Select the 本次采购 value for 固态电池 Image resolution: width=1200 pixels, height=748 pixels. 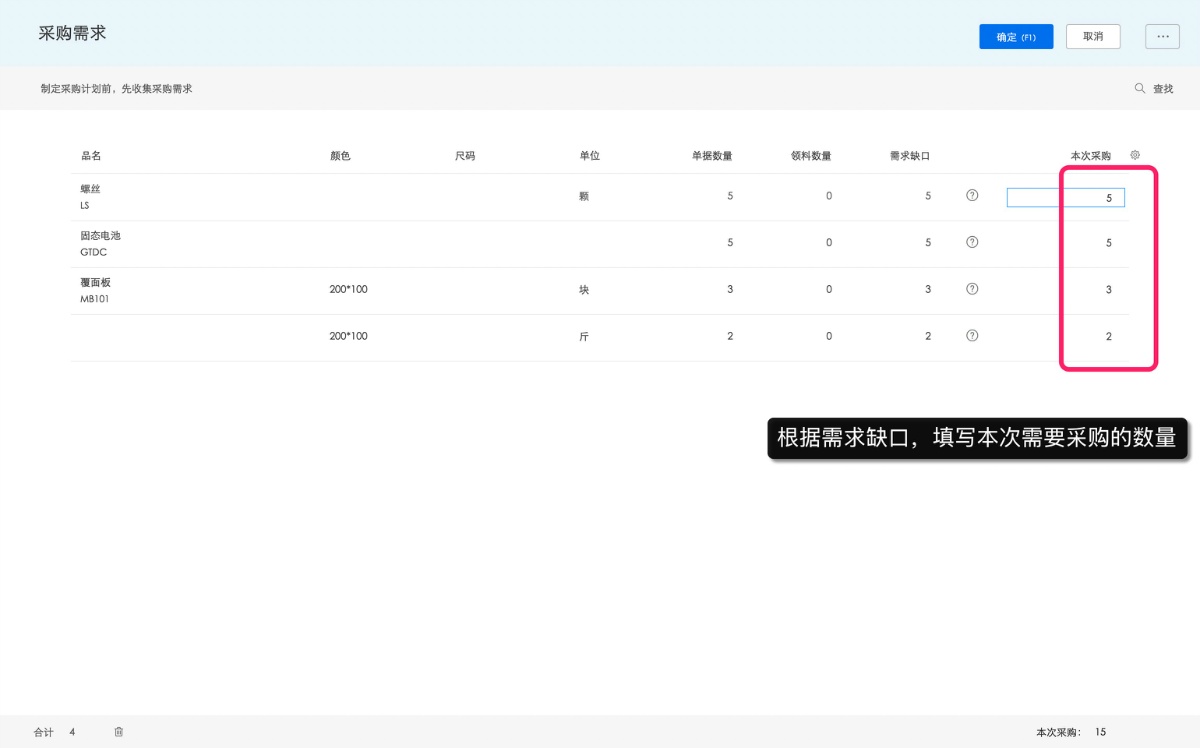[x=1108, y=243]
